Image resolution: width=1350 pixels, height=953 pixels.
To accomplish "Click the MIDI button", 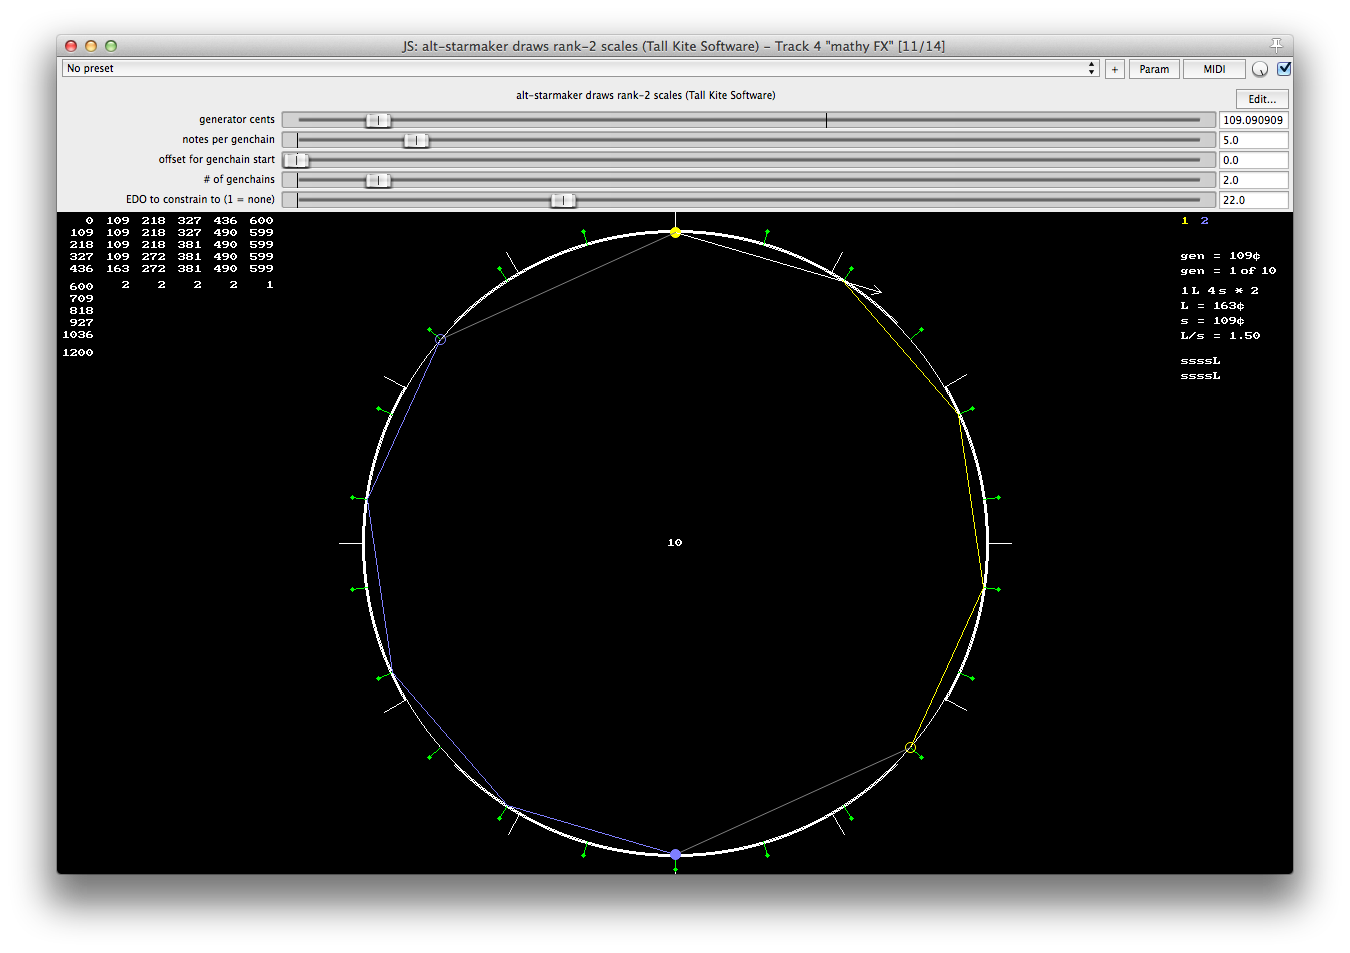I will click(1214, 69).
